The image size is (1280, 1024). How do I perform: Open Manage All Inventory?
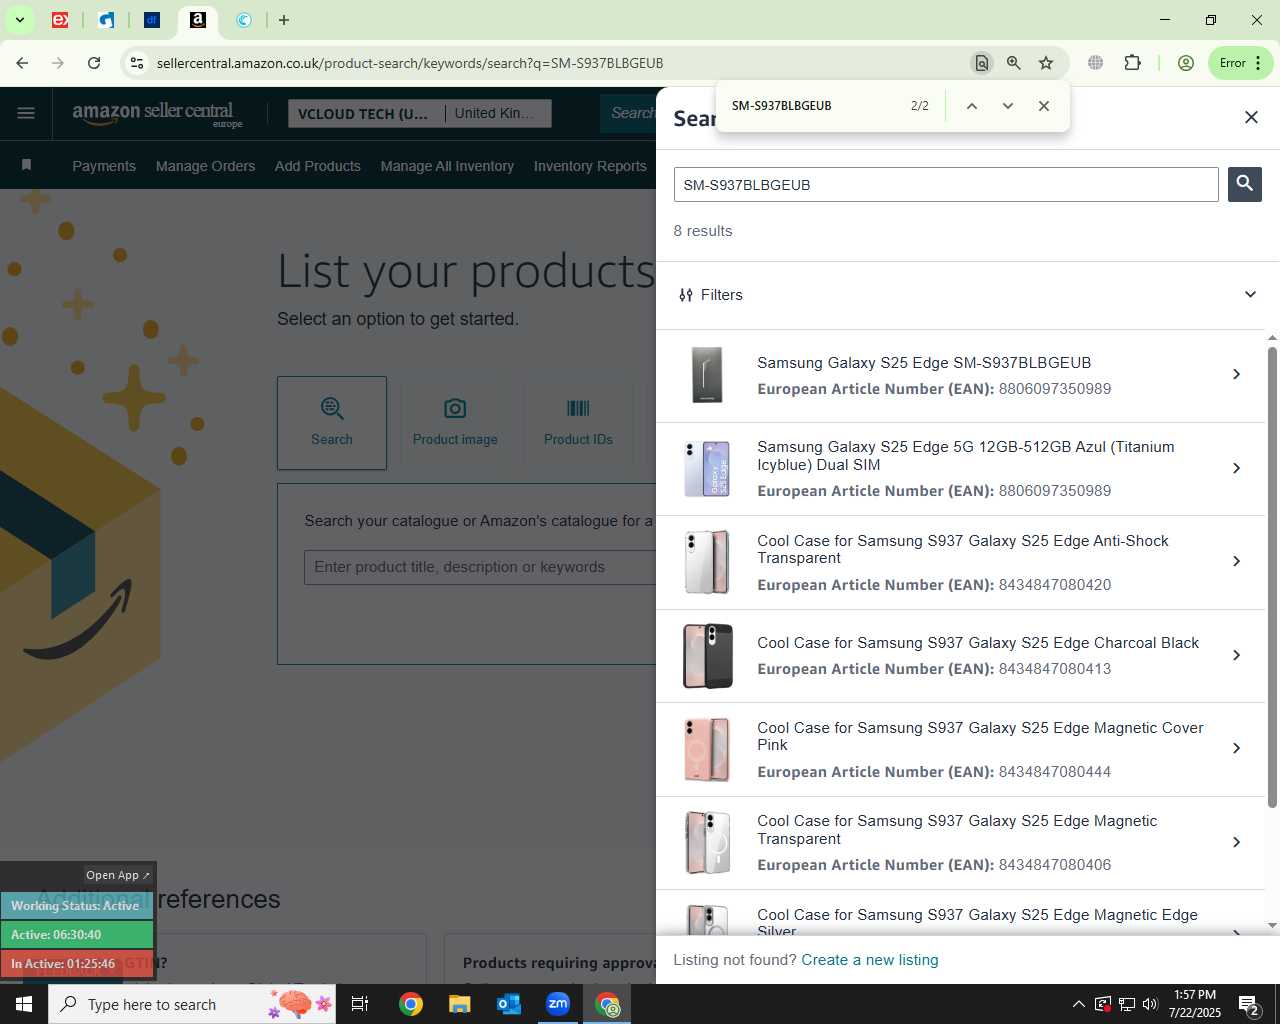point(447,166)
